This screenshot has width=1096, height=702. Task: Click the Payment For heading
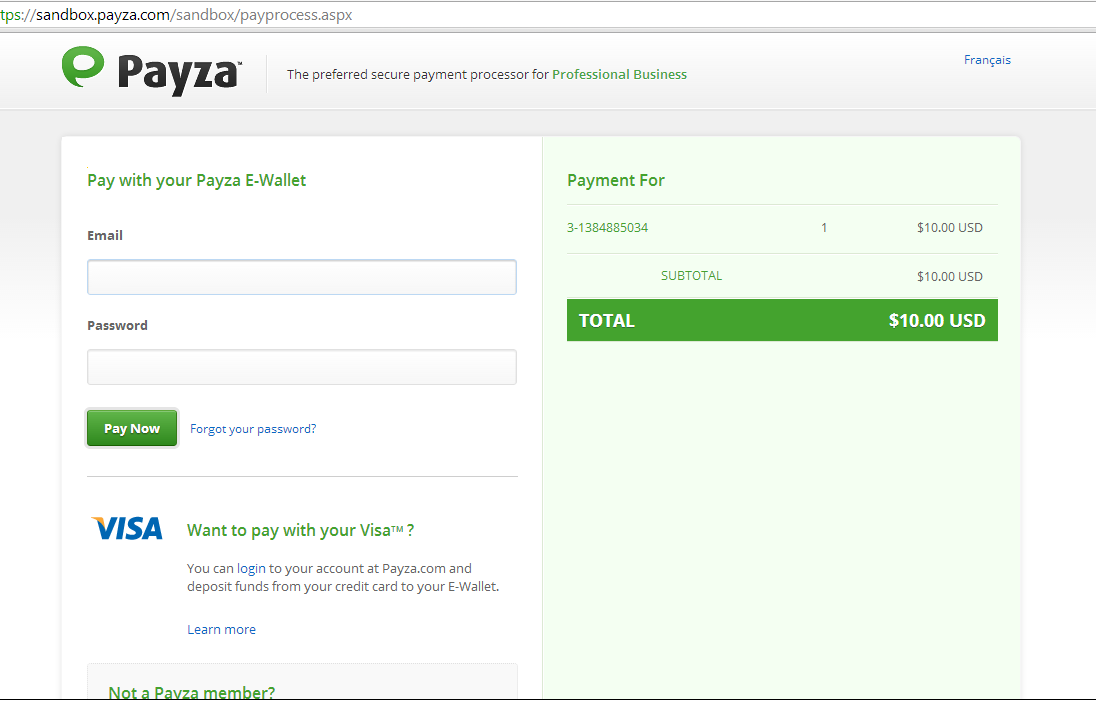click(x=616, y=180)
